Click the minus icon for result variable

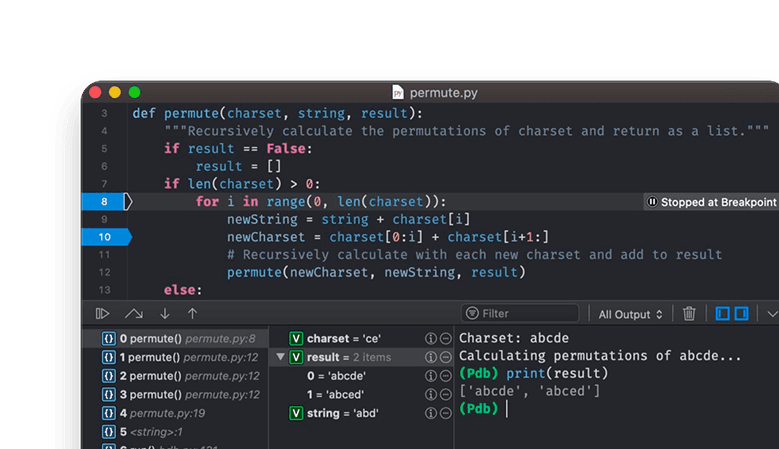446,357
